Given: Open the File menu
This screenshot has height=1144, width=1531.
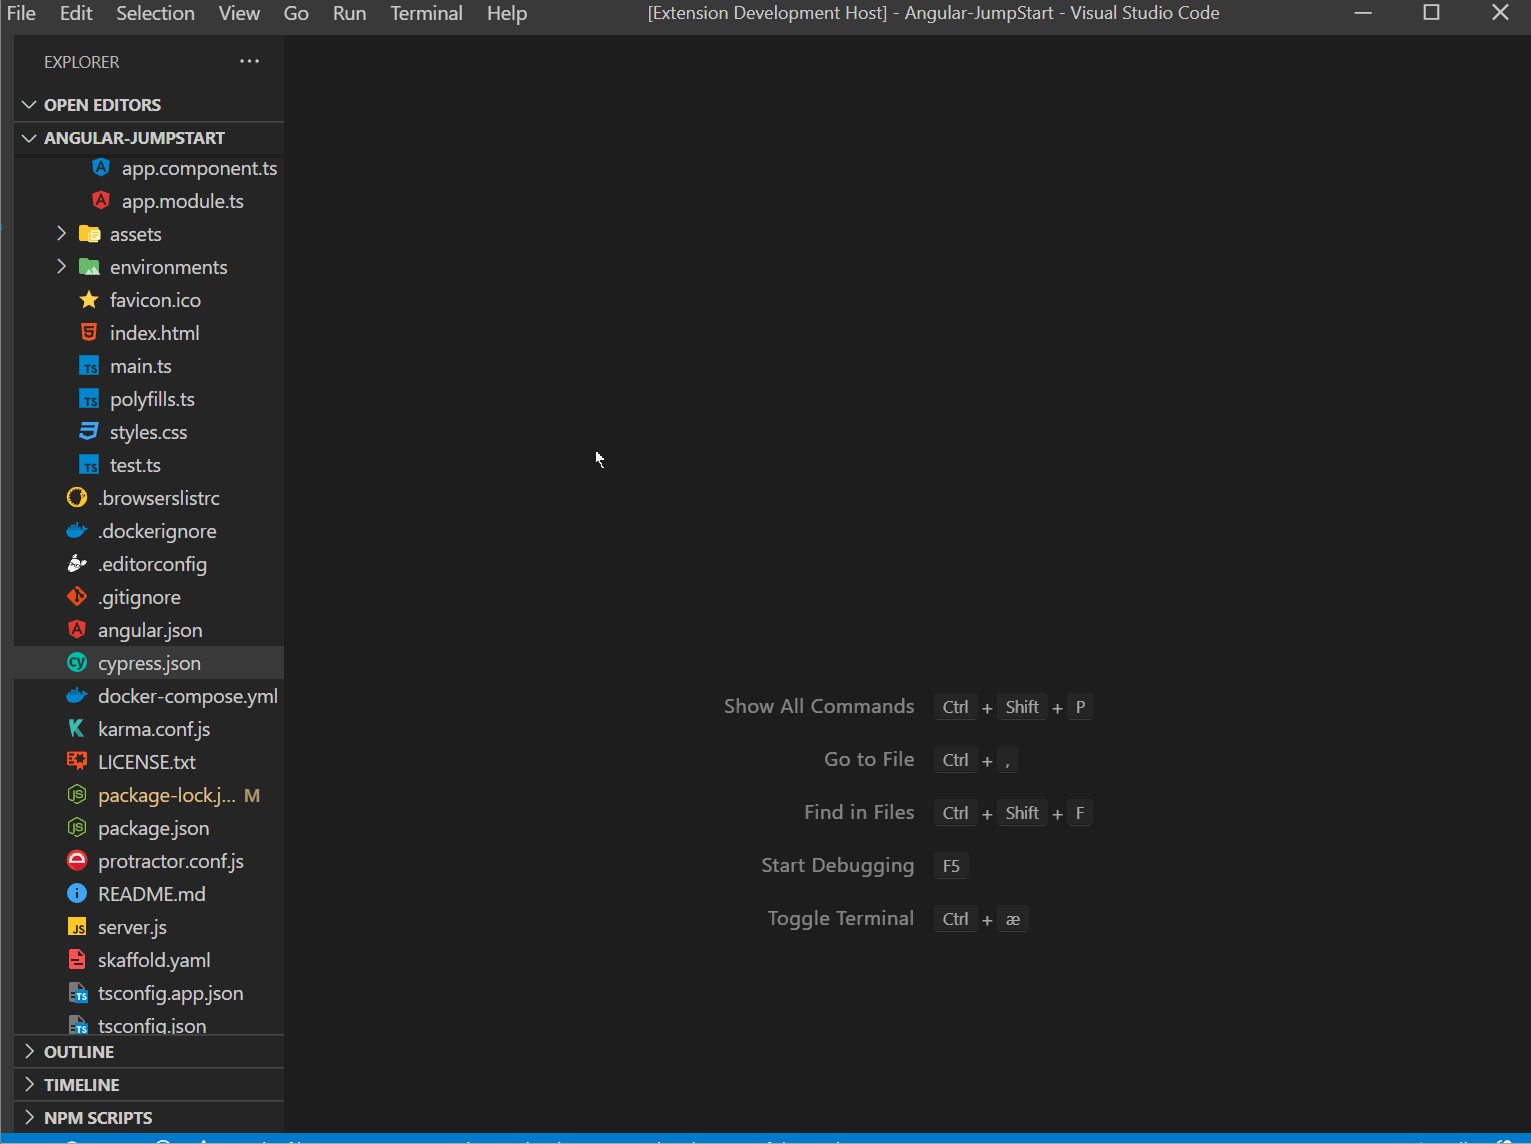Looking at the screenshot, I should pos(21,13).
